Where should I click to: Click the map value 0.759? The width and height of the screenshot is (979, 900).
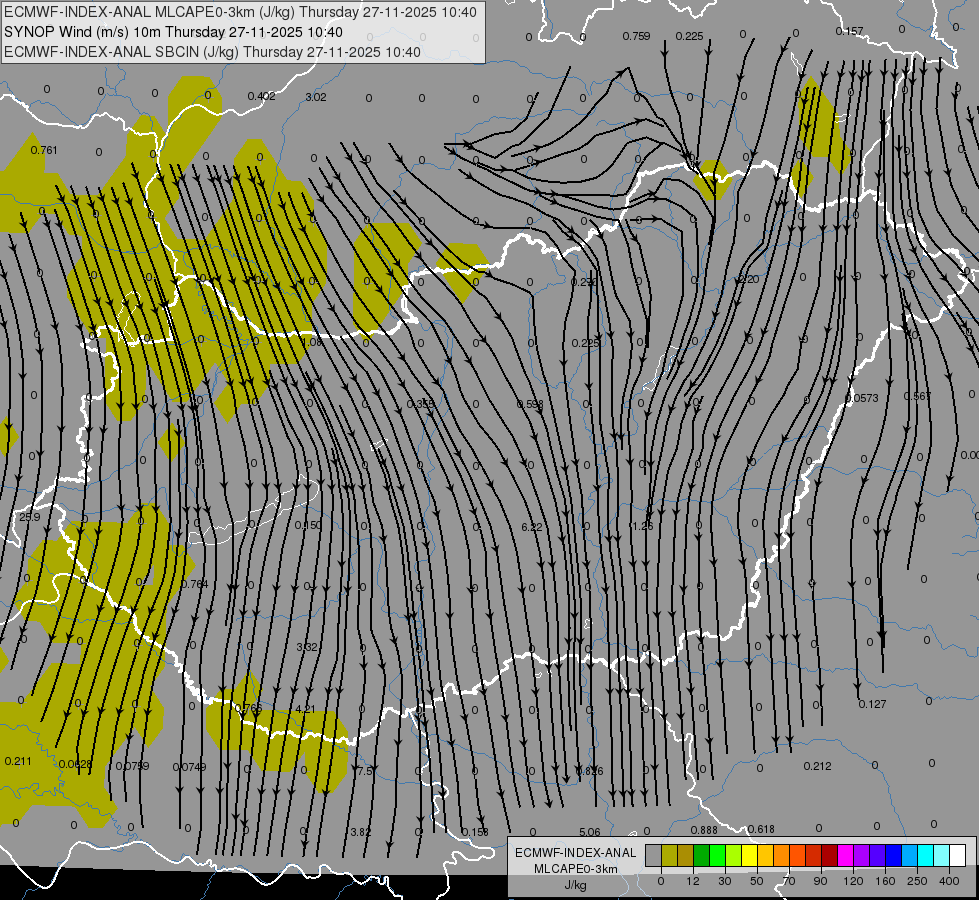pos(636,36)
